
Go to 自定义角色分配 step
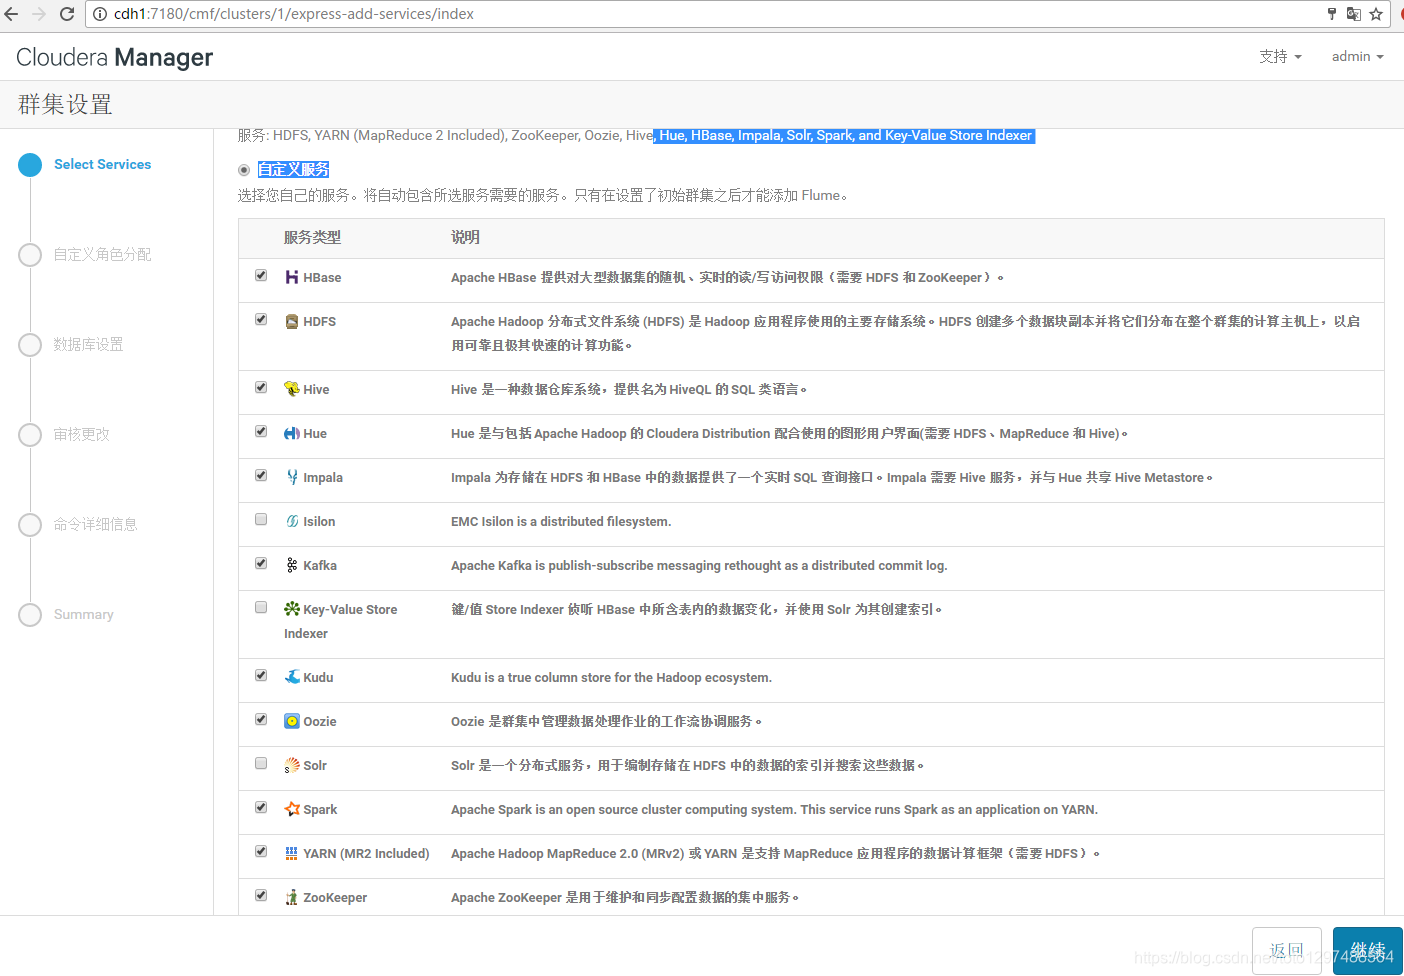[x=102, y=254]
